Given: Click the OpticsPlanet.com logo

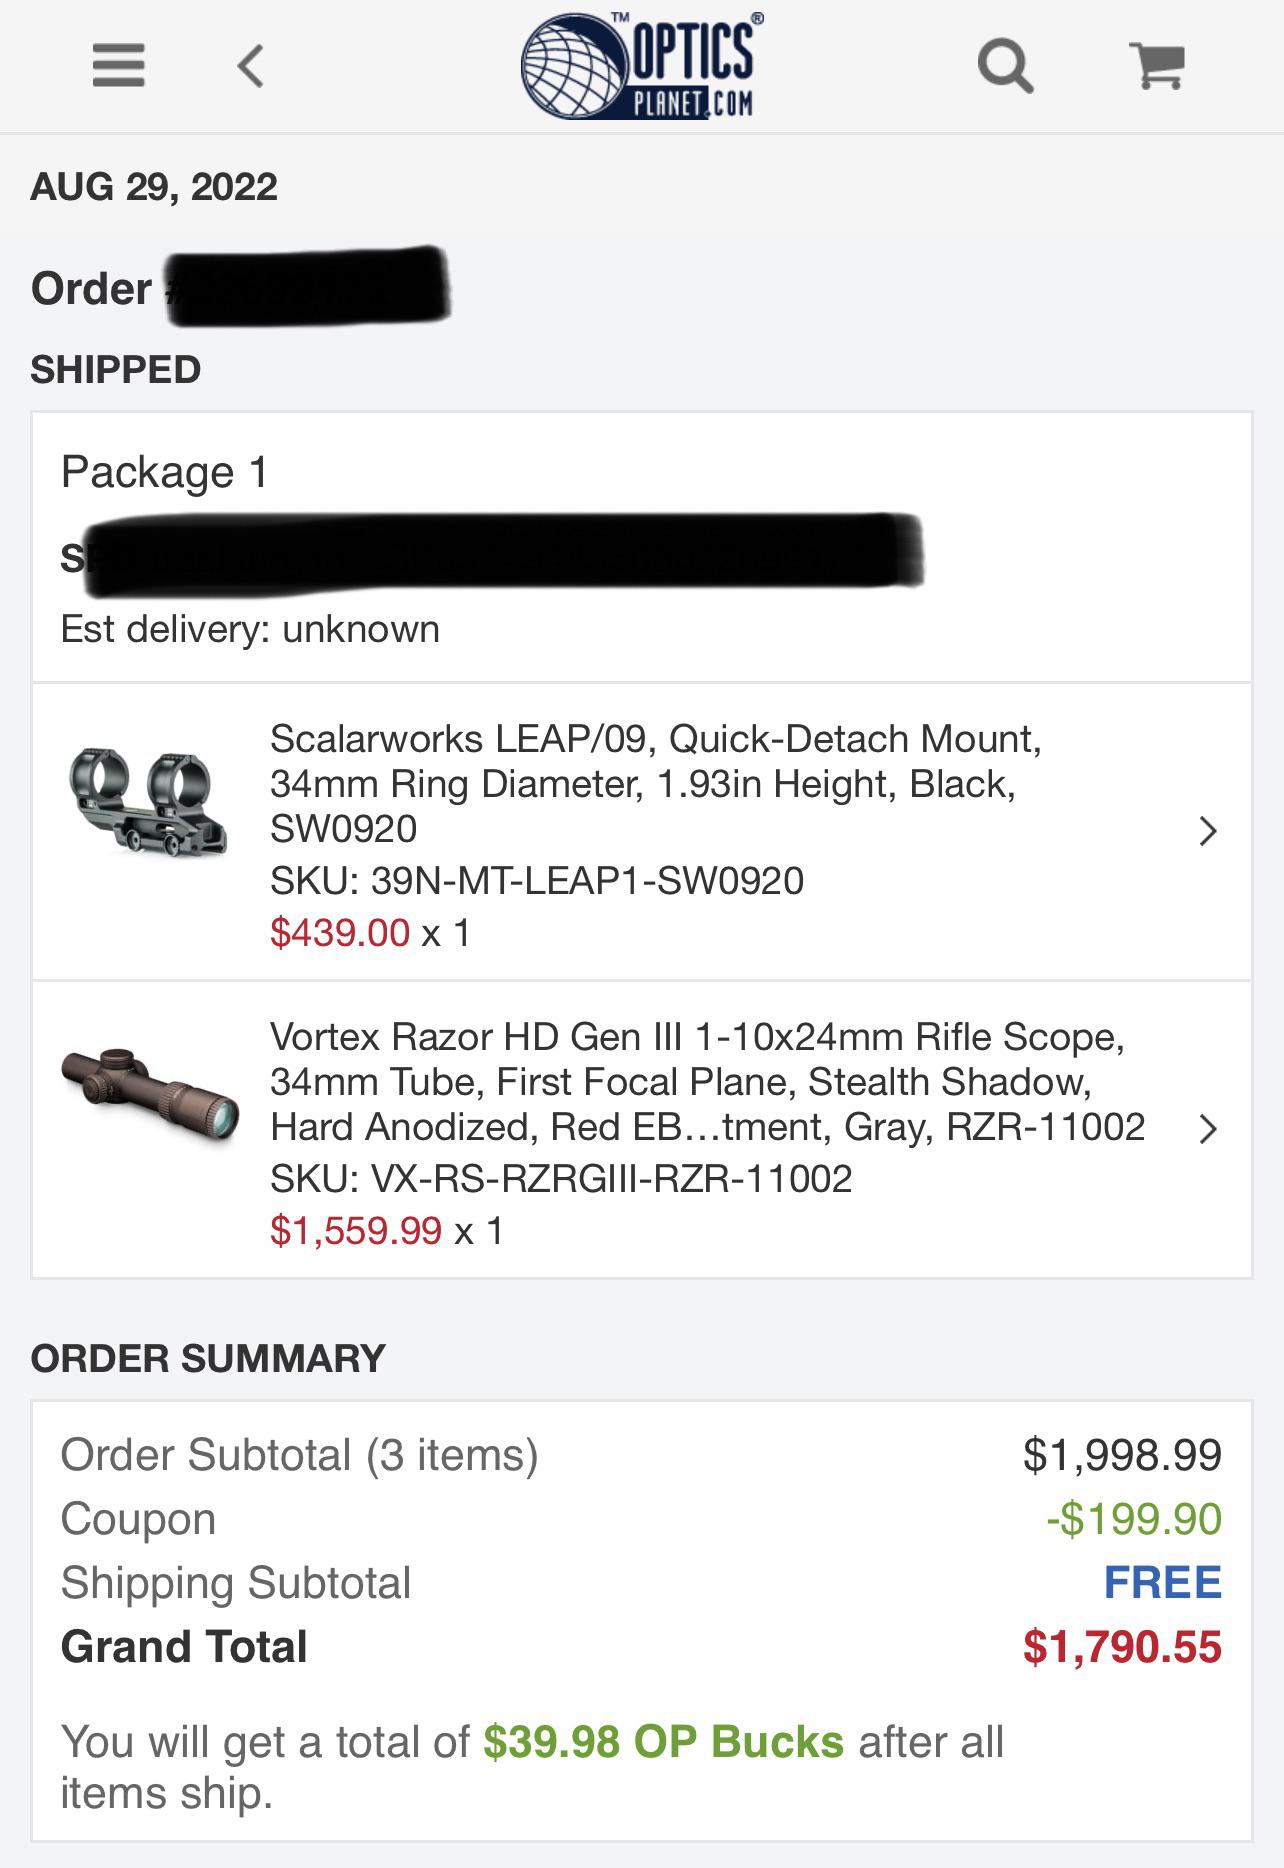Looking at the screenshot, I should point(642,62).
